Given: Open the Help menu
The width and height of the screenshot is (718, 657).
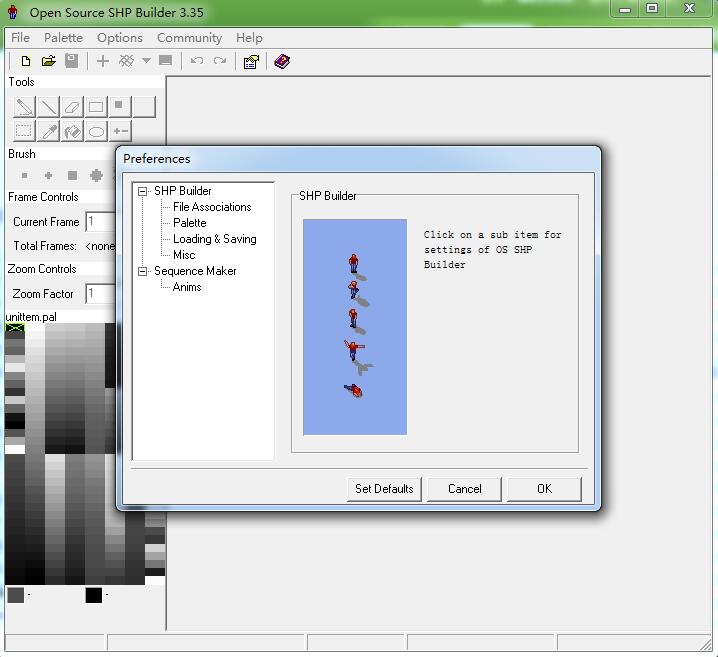Looking at the screenshot, I should tap(249, 38).
